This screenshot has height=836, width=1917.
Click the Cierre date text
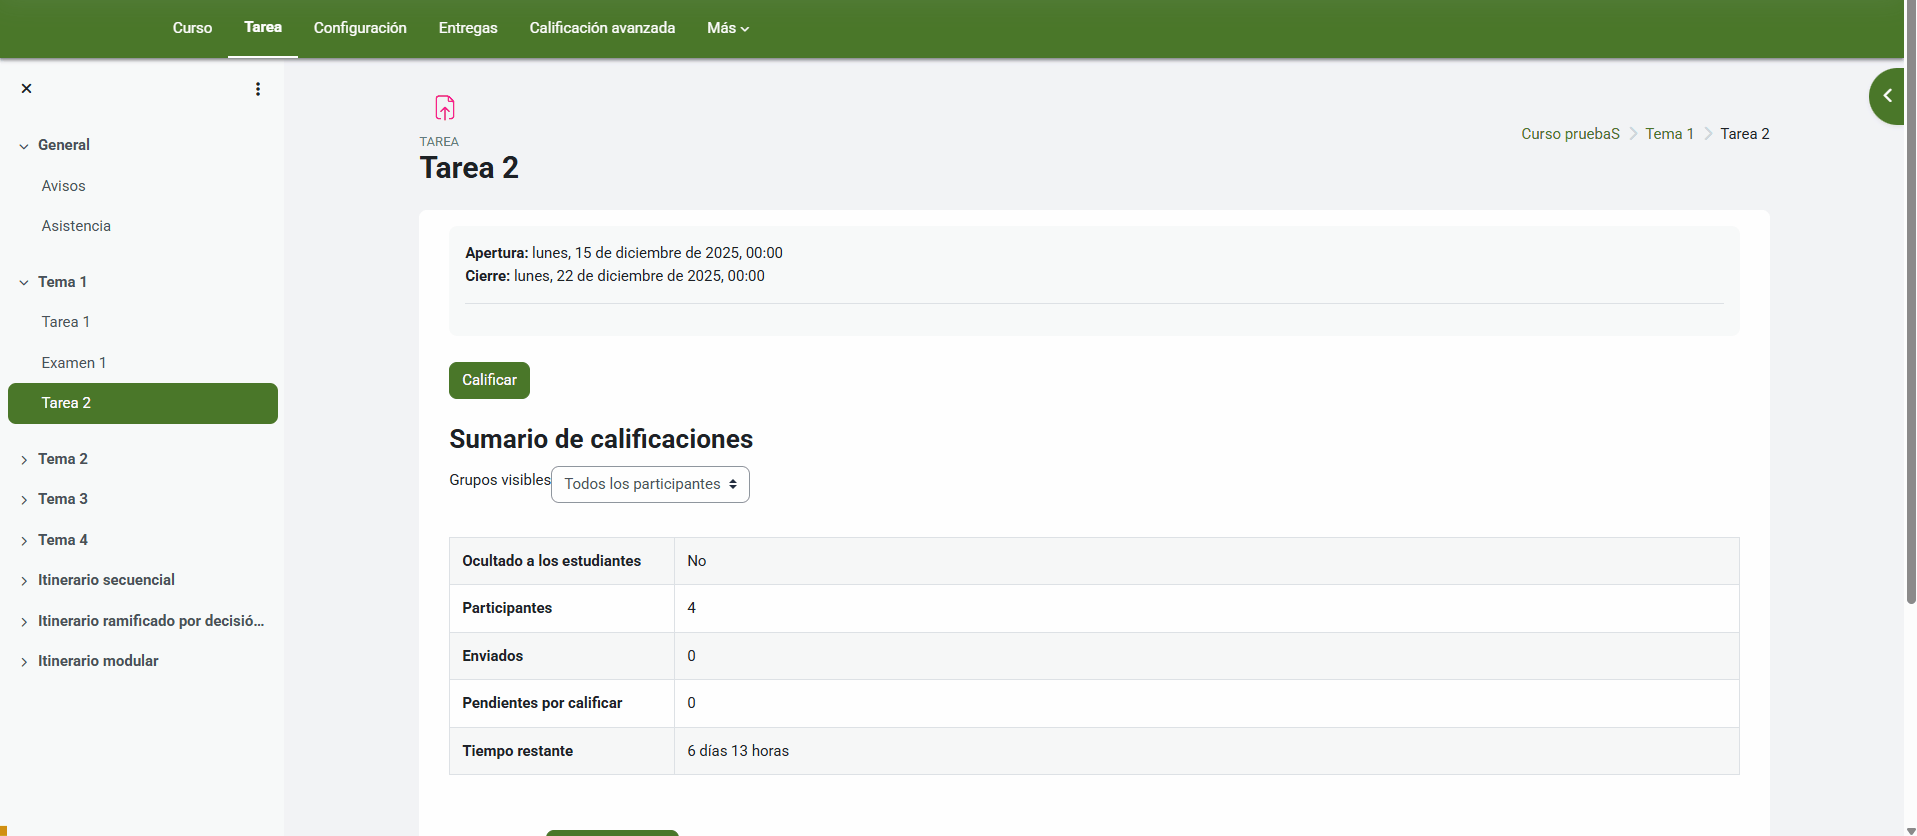tap(639, 276)
